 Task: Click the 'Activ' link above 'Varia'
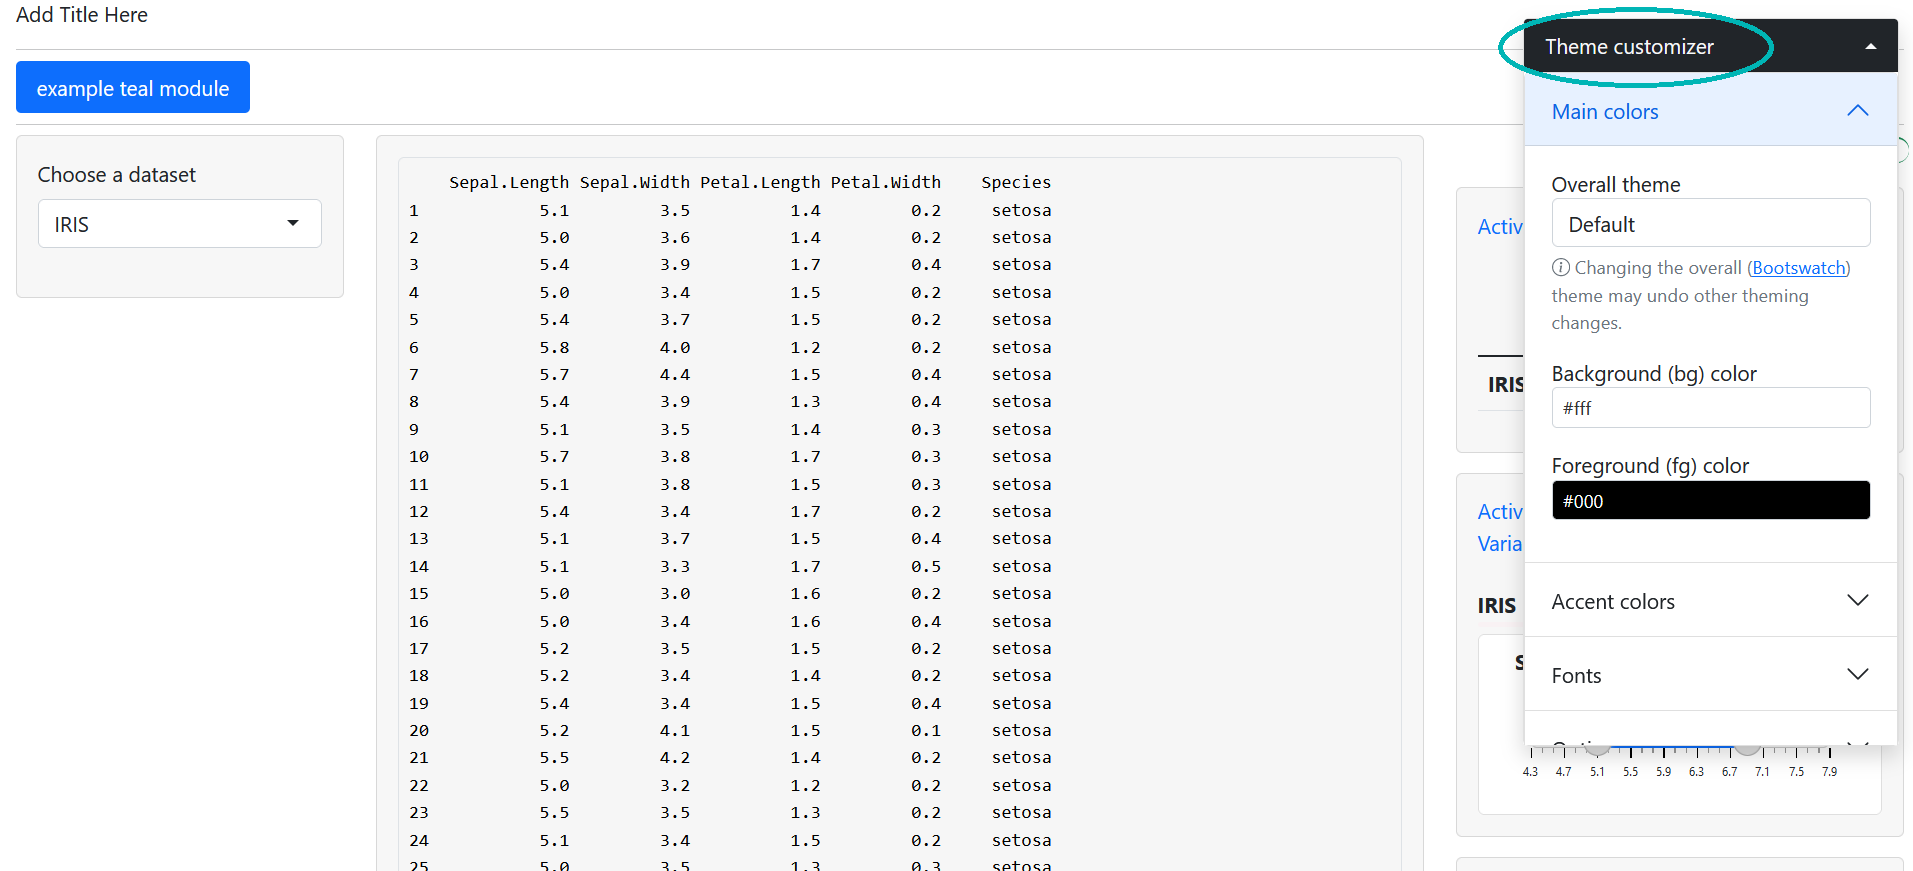pos(1499,512)
